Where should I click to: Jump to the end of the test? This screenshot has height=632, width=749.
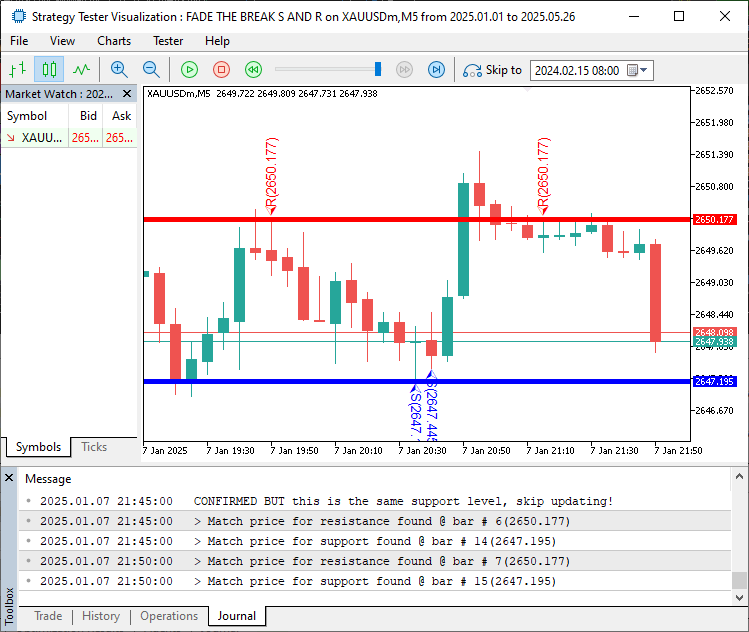436,70
